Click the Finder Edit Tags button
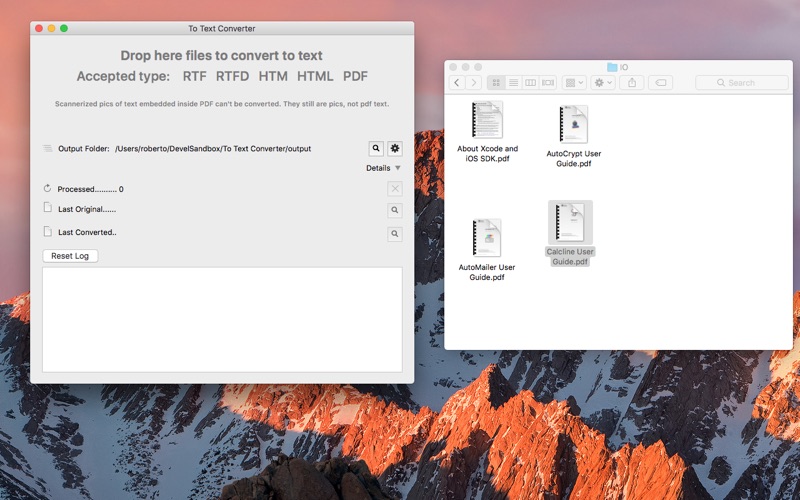The height and width of the screenshot is (500, 800). (x=661, y=83)
